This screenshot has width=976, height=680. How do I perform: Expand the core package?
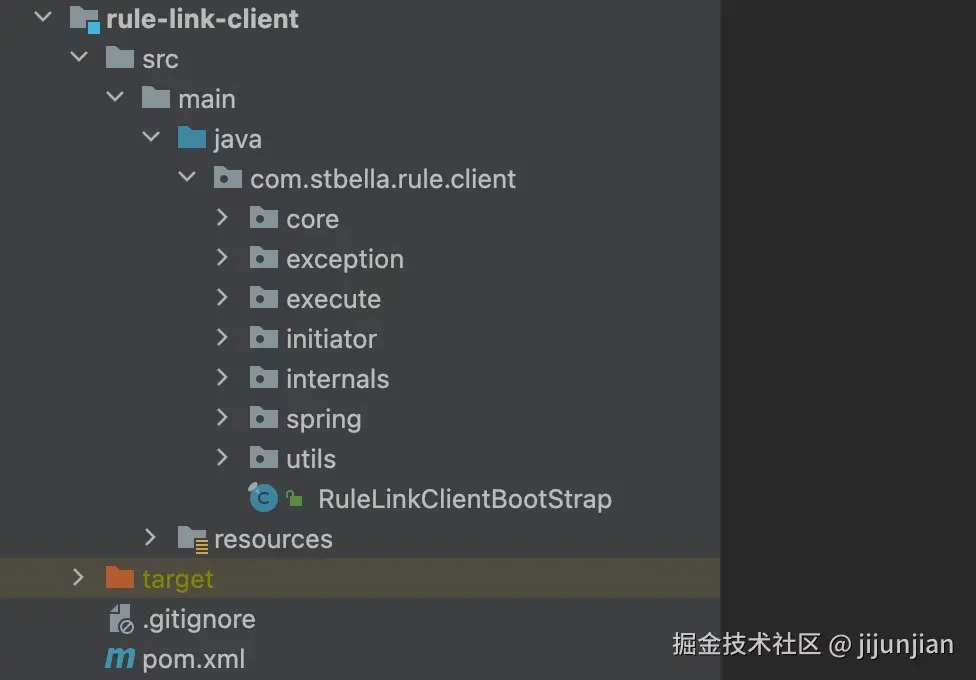pyautogui.click(x=222, y=218)
